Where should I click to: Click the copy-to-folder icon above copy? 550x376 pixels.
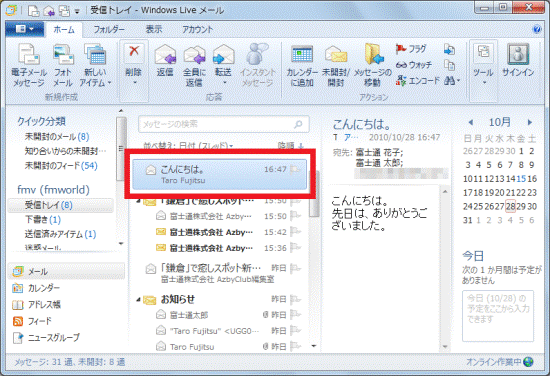click(449, 49)
